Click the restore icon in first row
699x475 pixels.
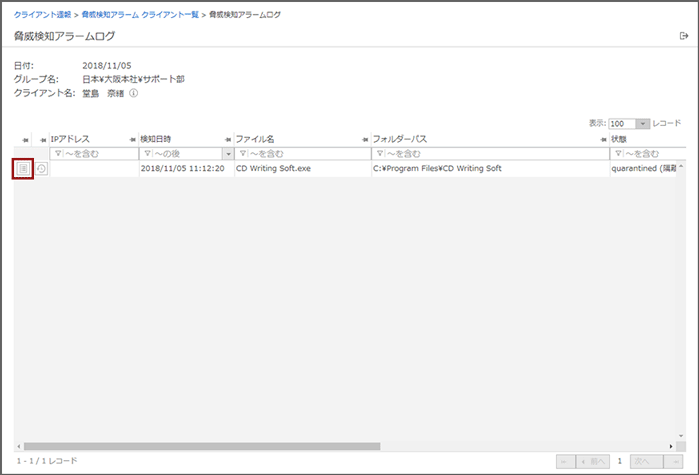pyautogui.click(x=41, y=169)
